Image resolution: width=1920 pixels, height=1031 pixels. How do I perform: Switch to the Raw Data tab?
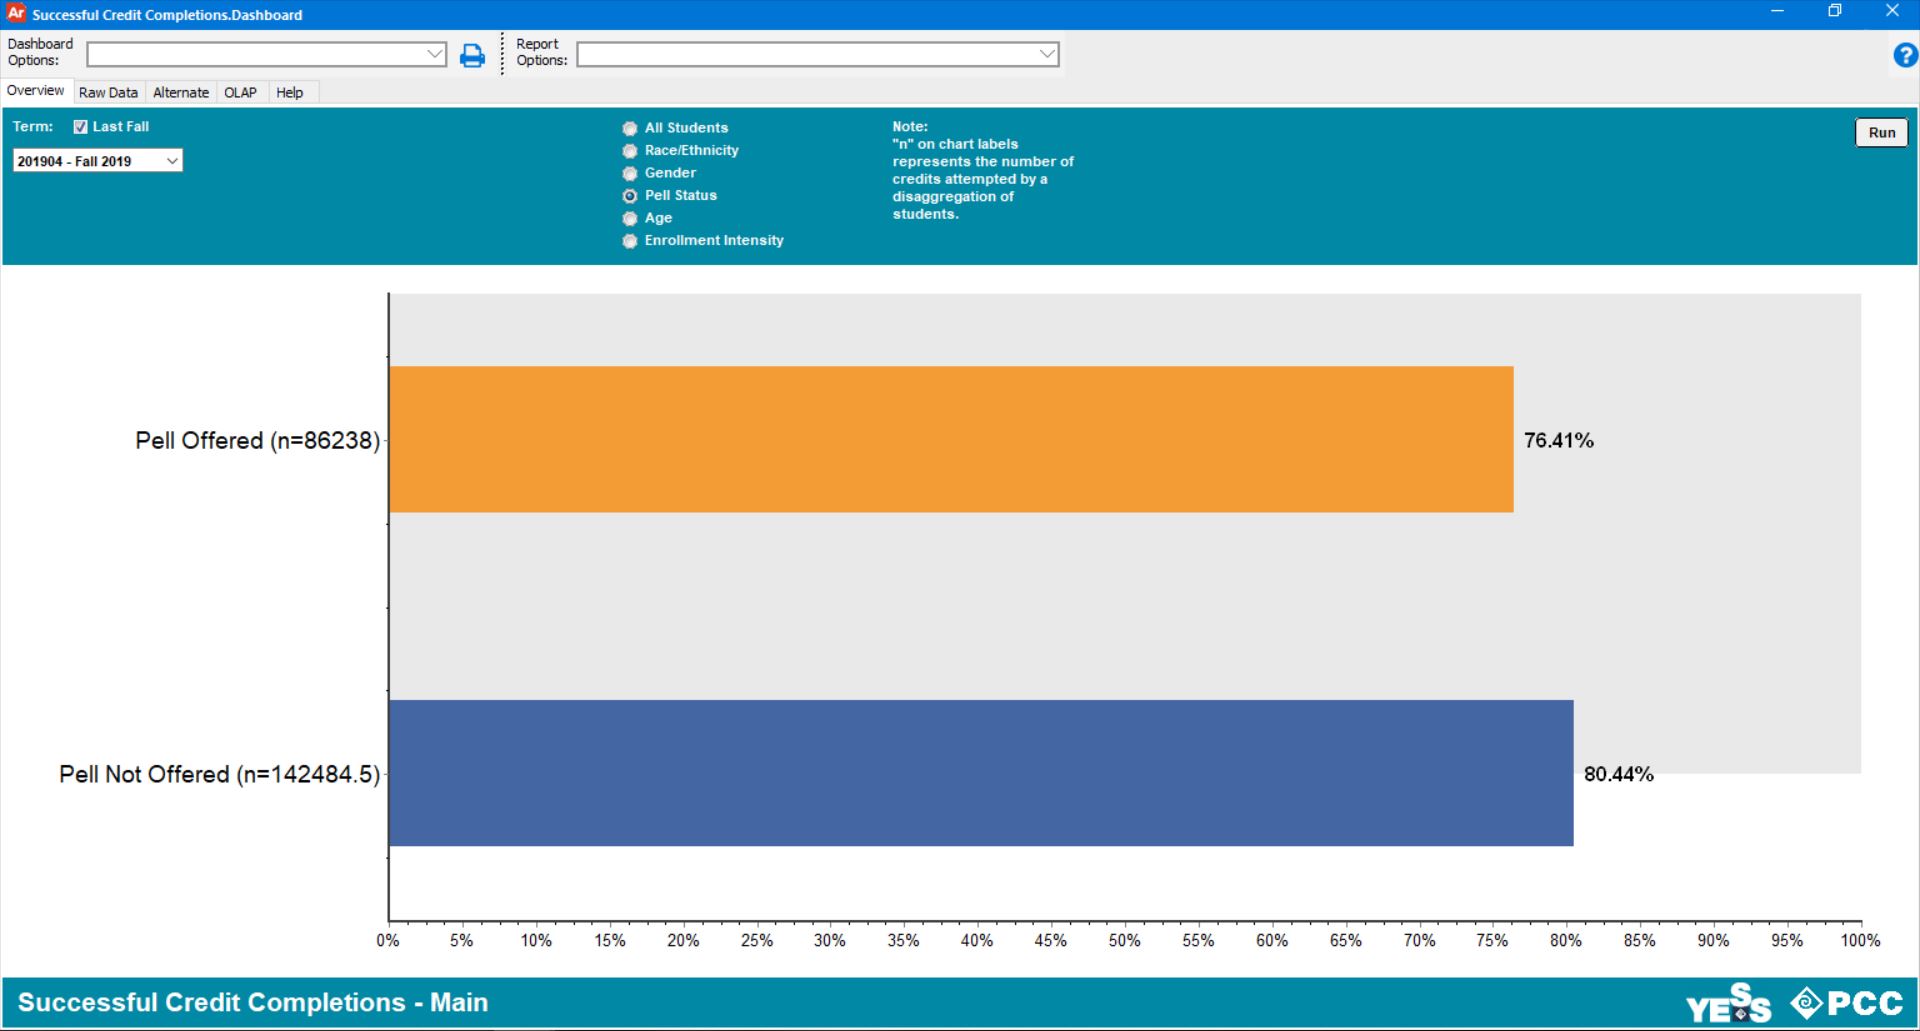coord(108,93)
